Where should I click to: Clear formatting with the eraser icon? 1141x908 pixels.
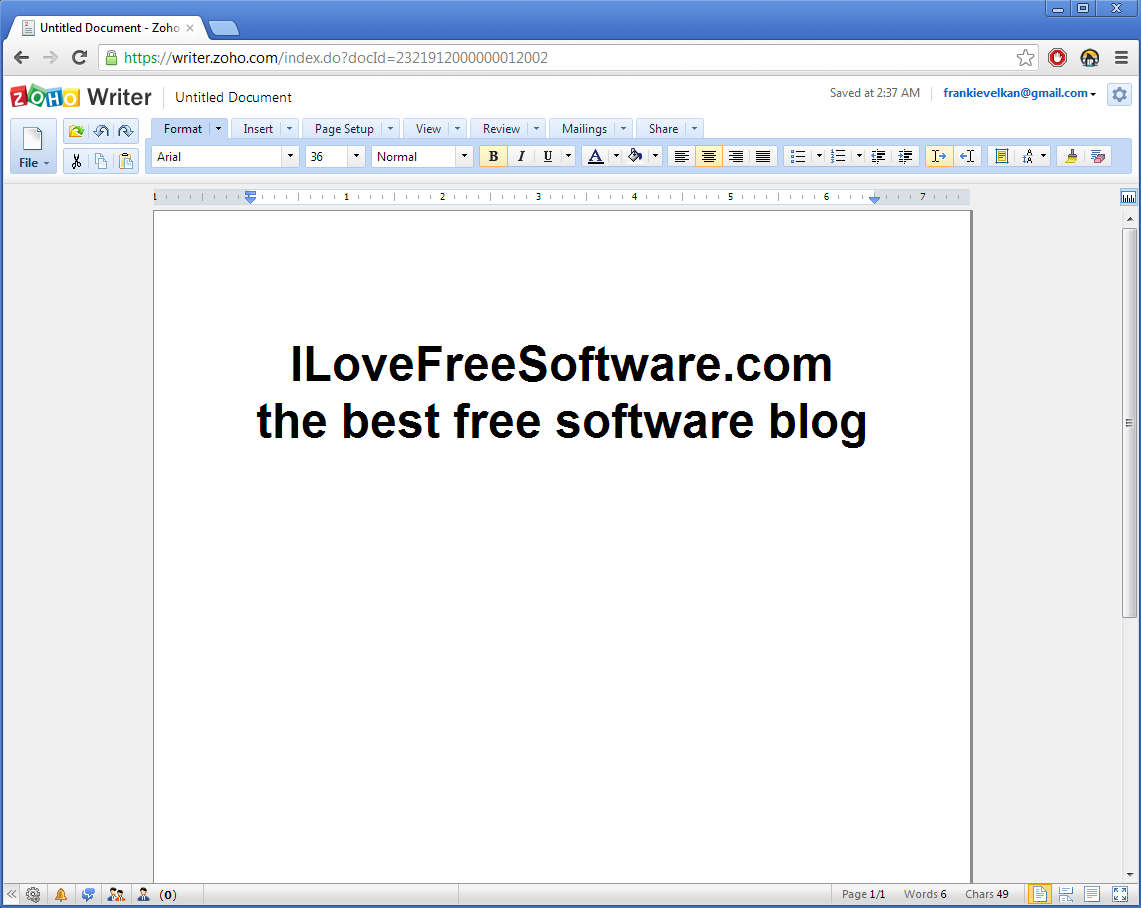(1098, 156)
